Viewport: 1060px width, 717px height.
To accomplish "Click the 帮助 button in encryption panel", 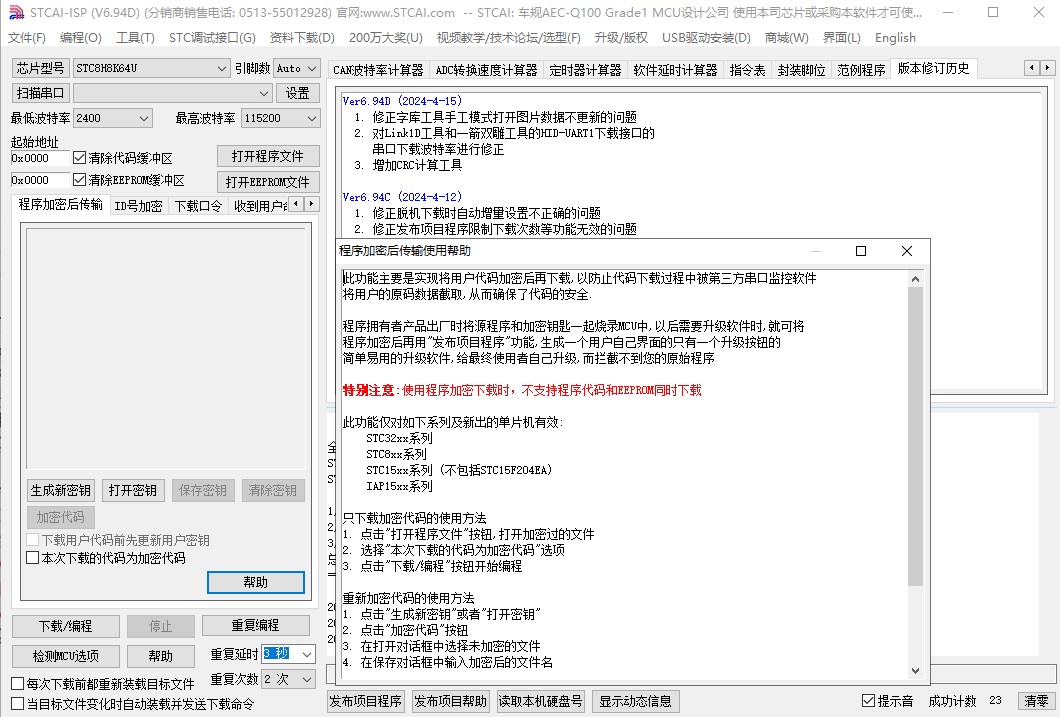I will click(x=256, y=582).
